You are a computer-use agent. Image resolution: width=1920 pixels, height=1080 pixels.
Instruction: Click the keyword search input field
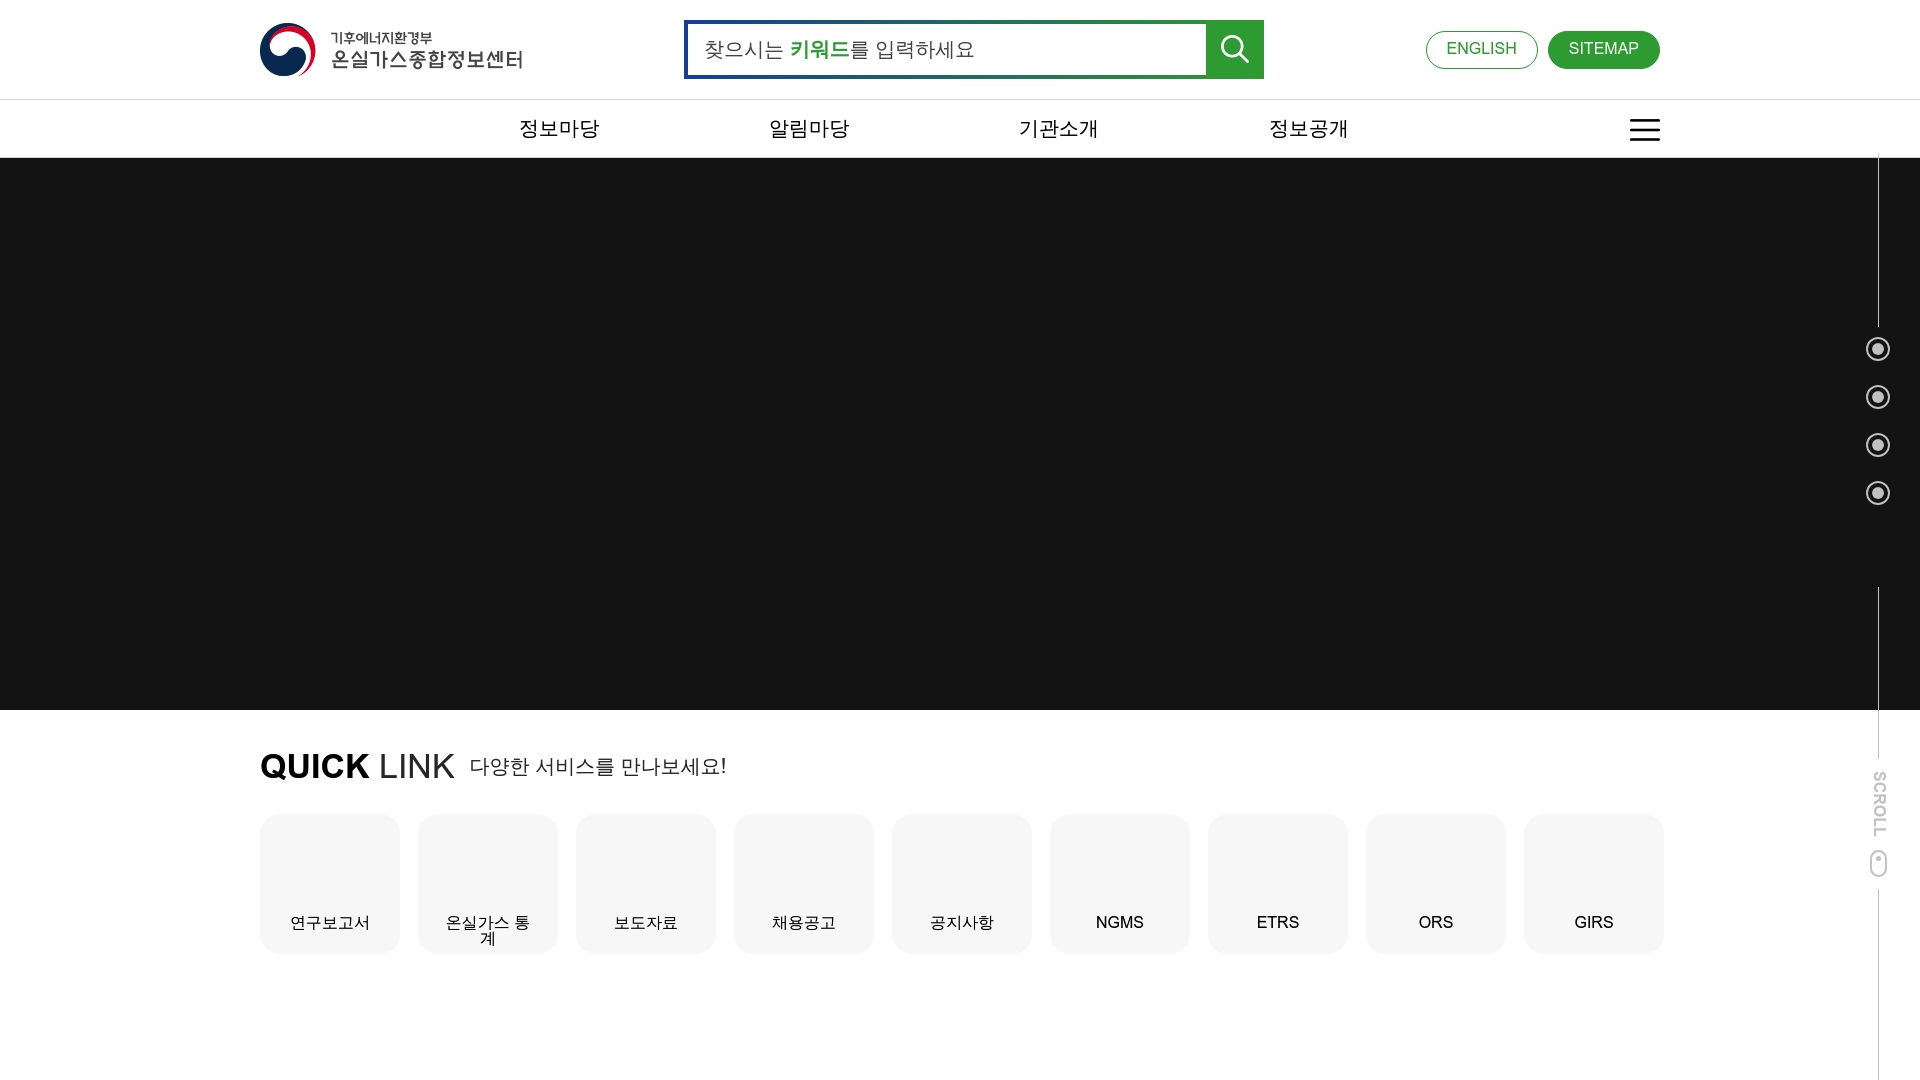point(945,49)
